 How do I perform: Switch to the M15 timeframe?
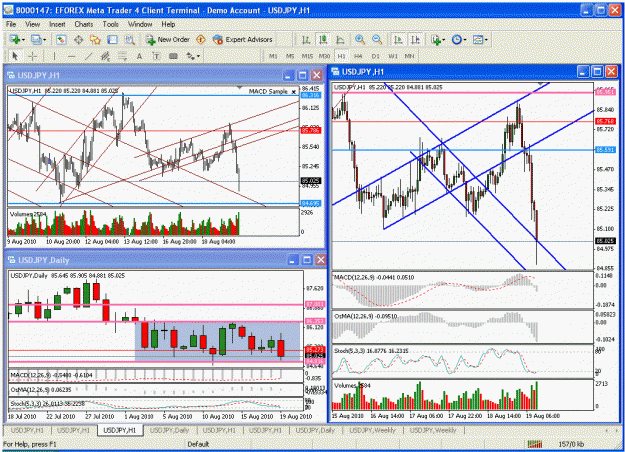[x=307, y=56]
